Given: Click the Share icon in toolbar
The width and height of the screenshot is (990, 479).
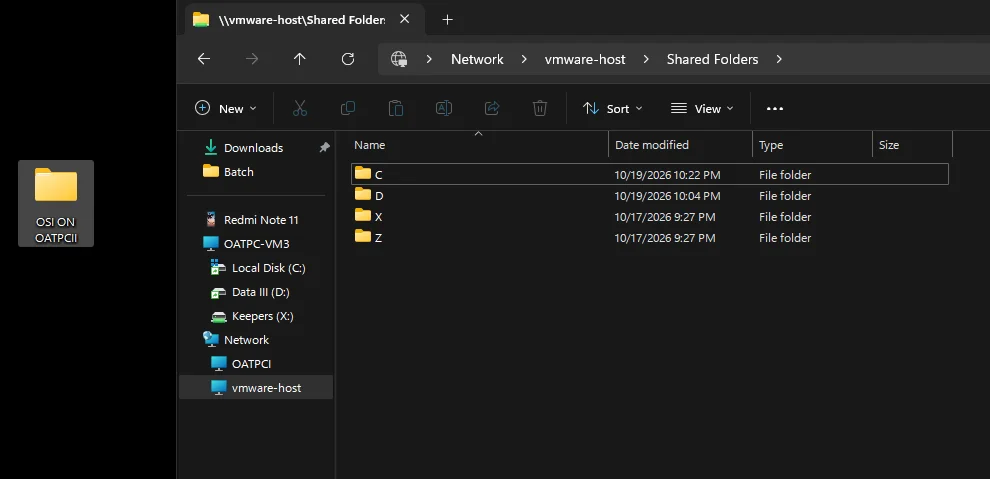Looking at the screenshot, I should 492,109.
